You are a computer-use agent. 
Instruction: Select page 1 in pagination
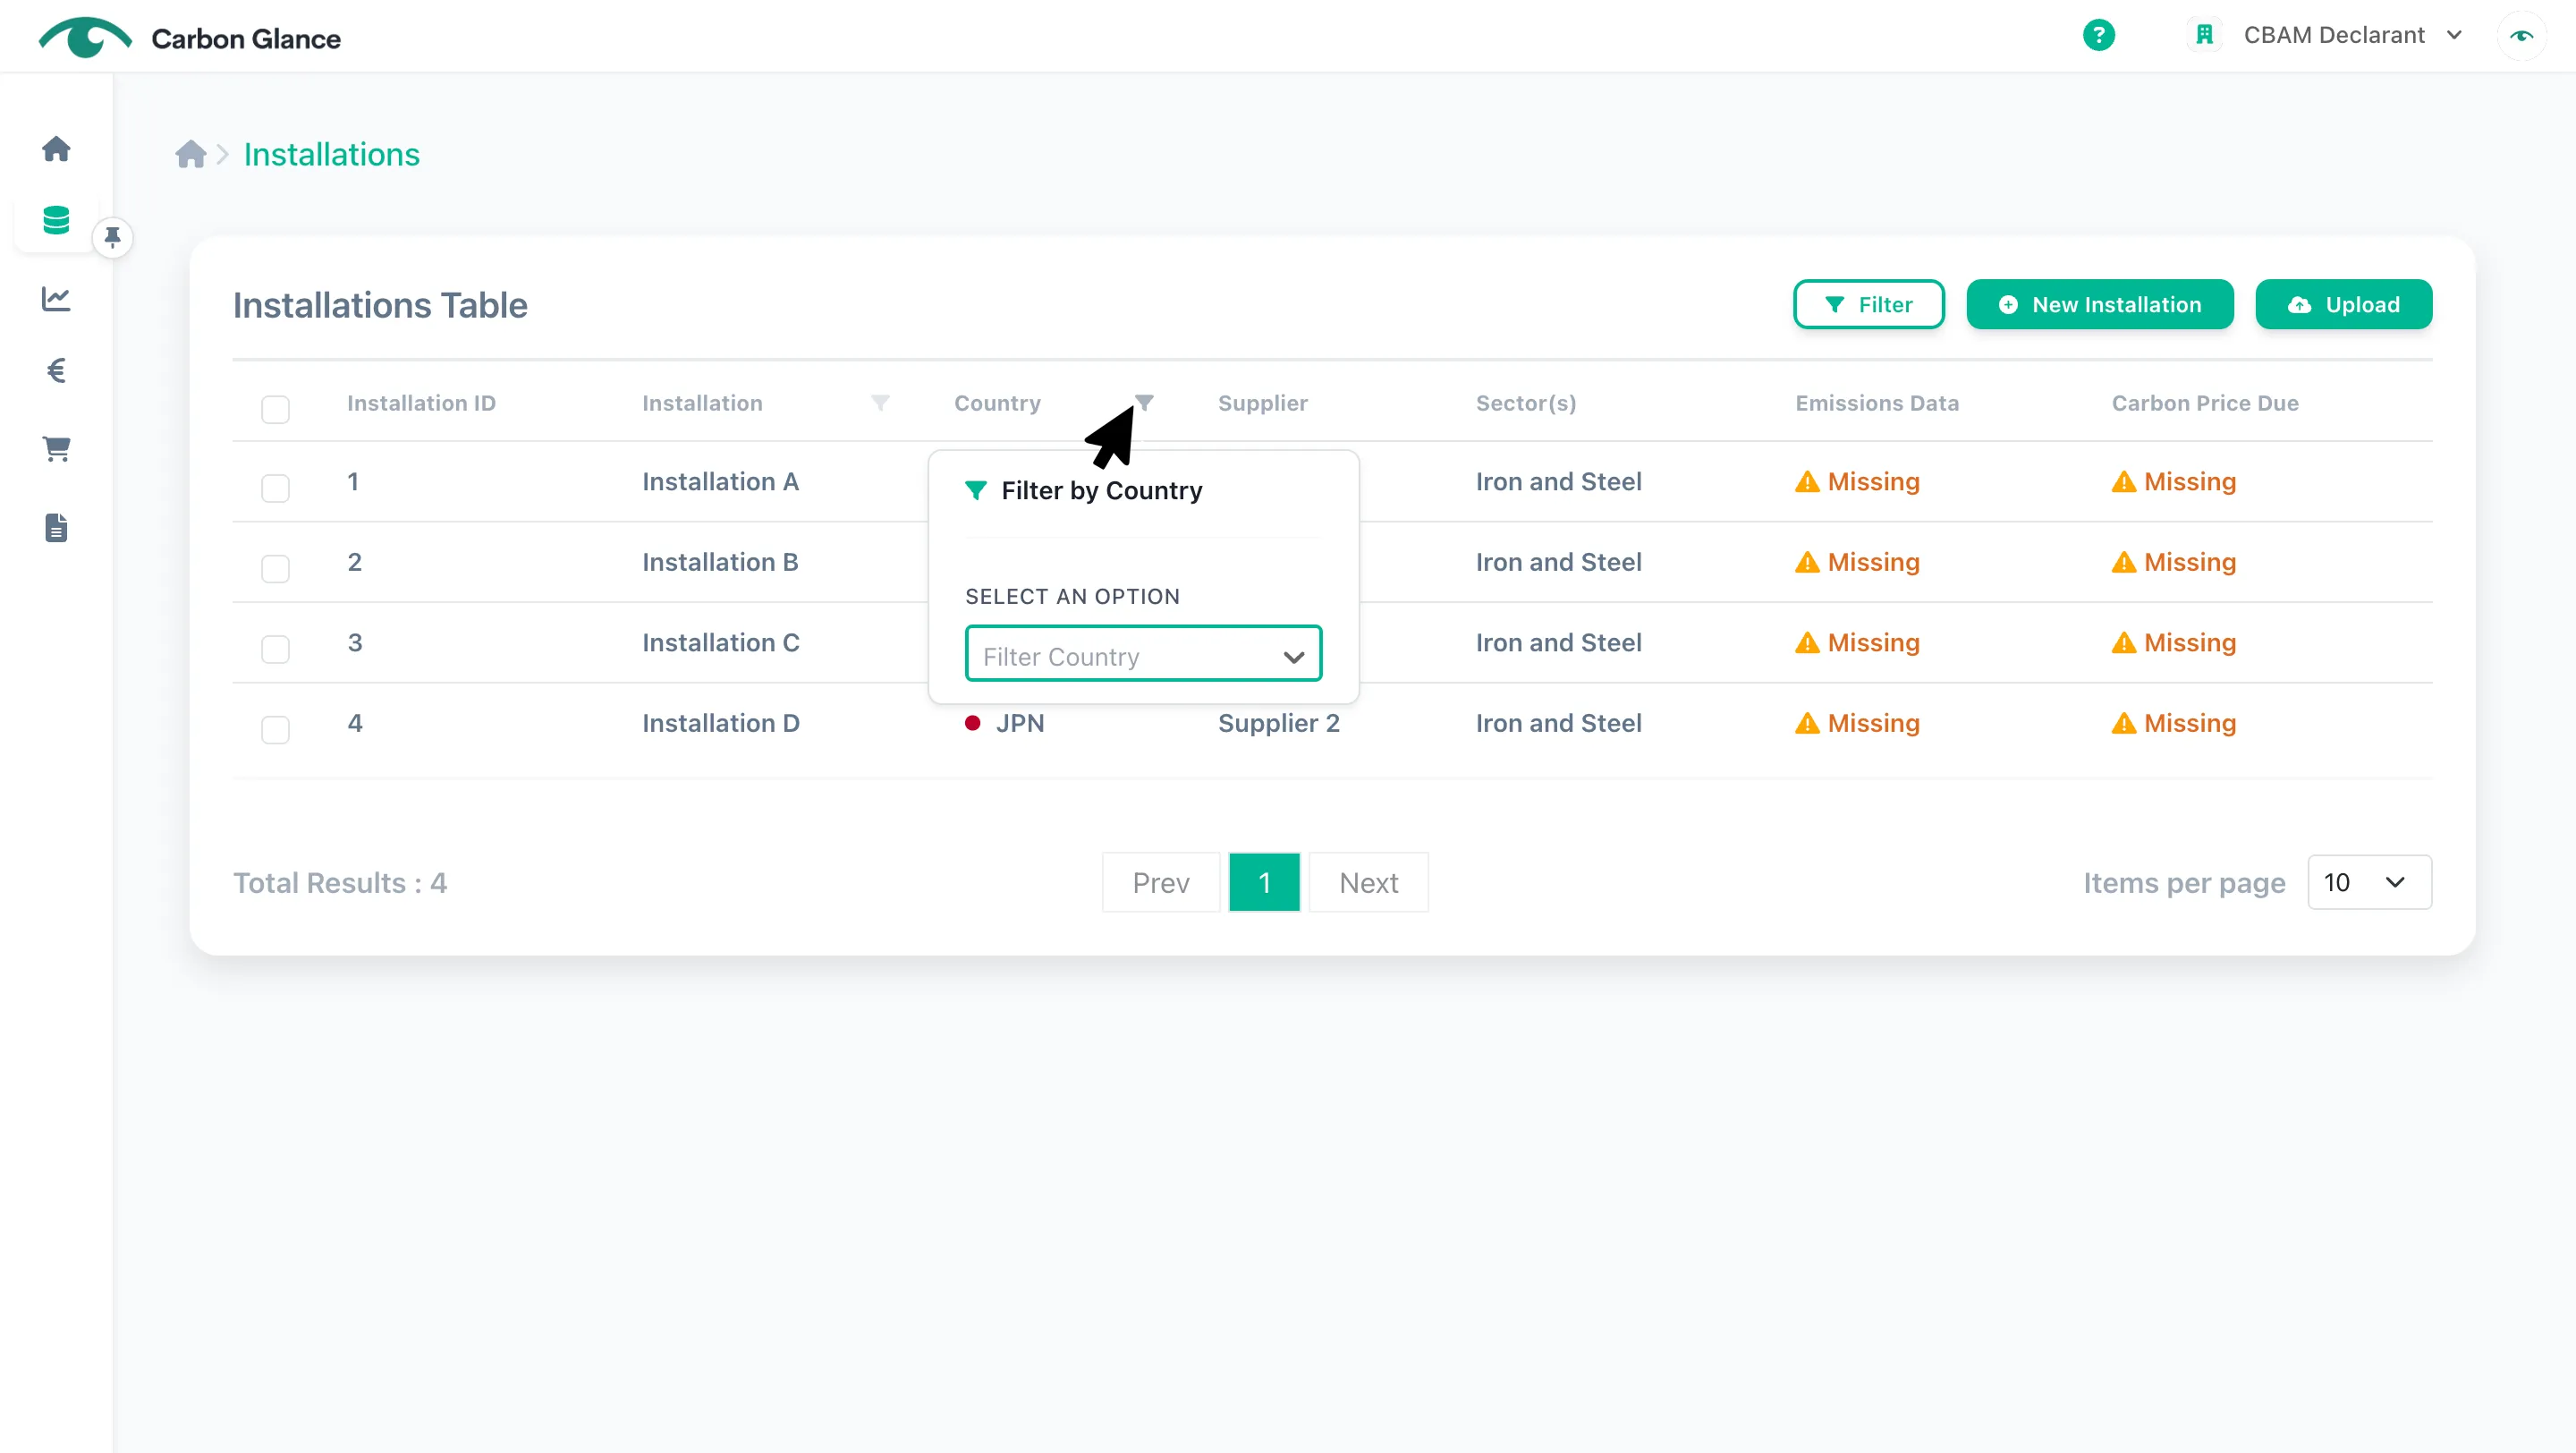tap(1264, 882)
